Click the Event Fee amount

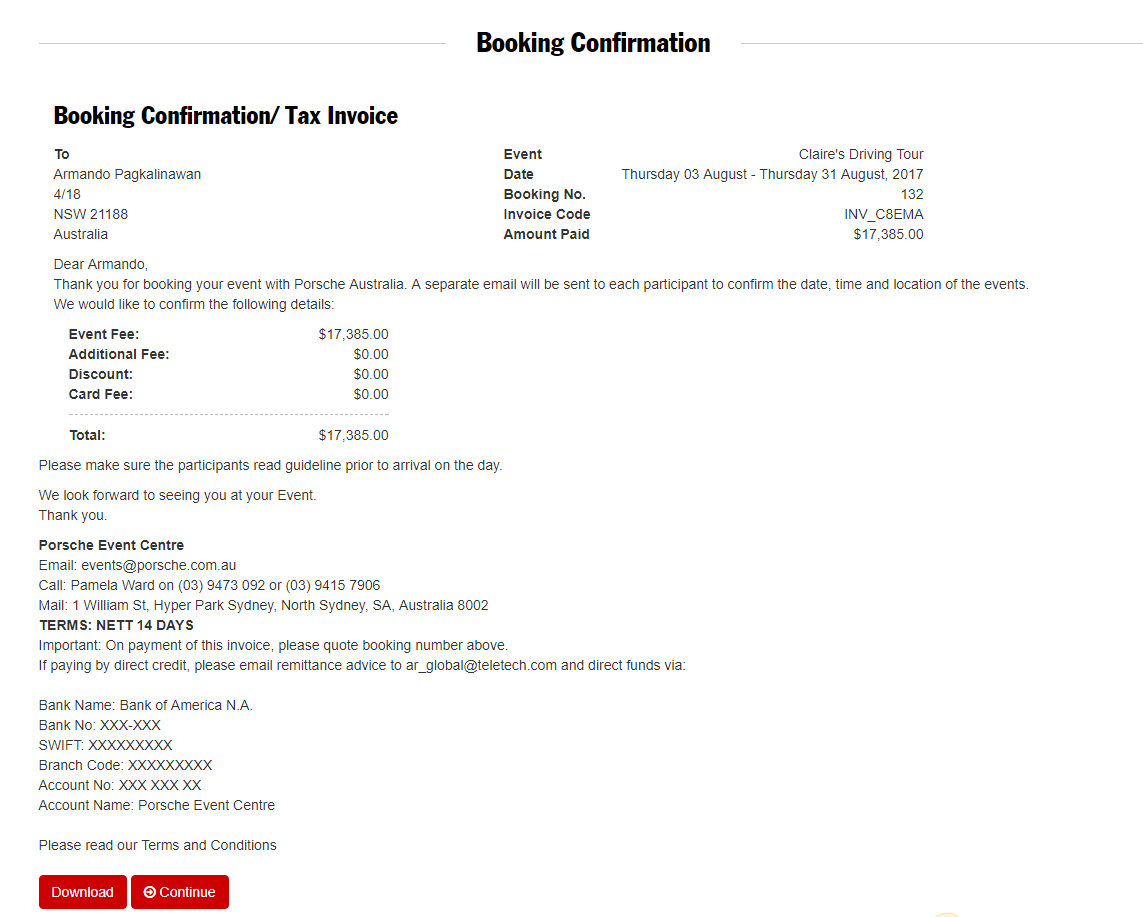[x=353, y=334]
